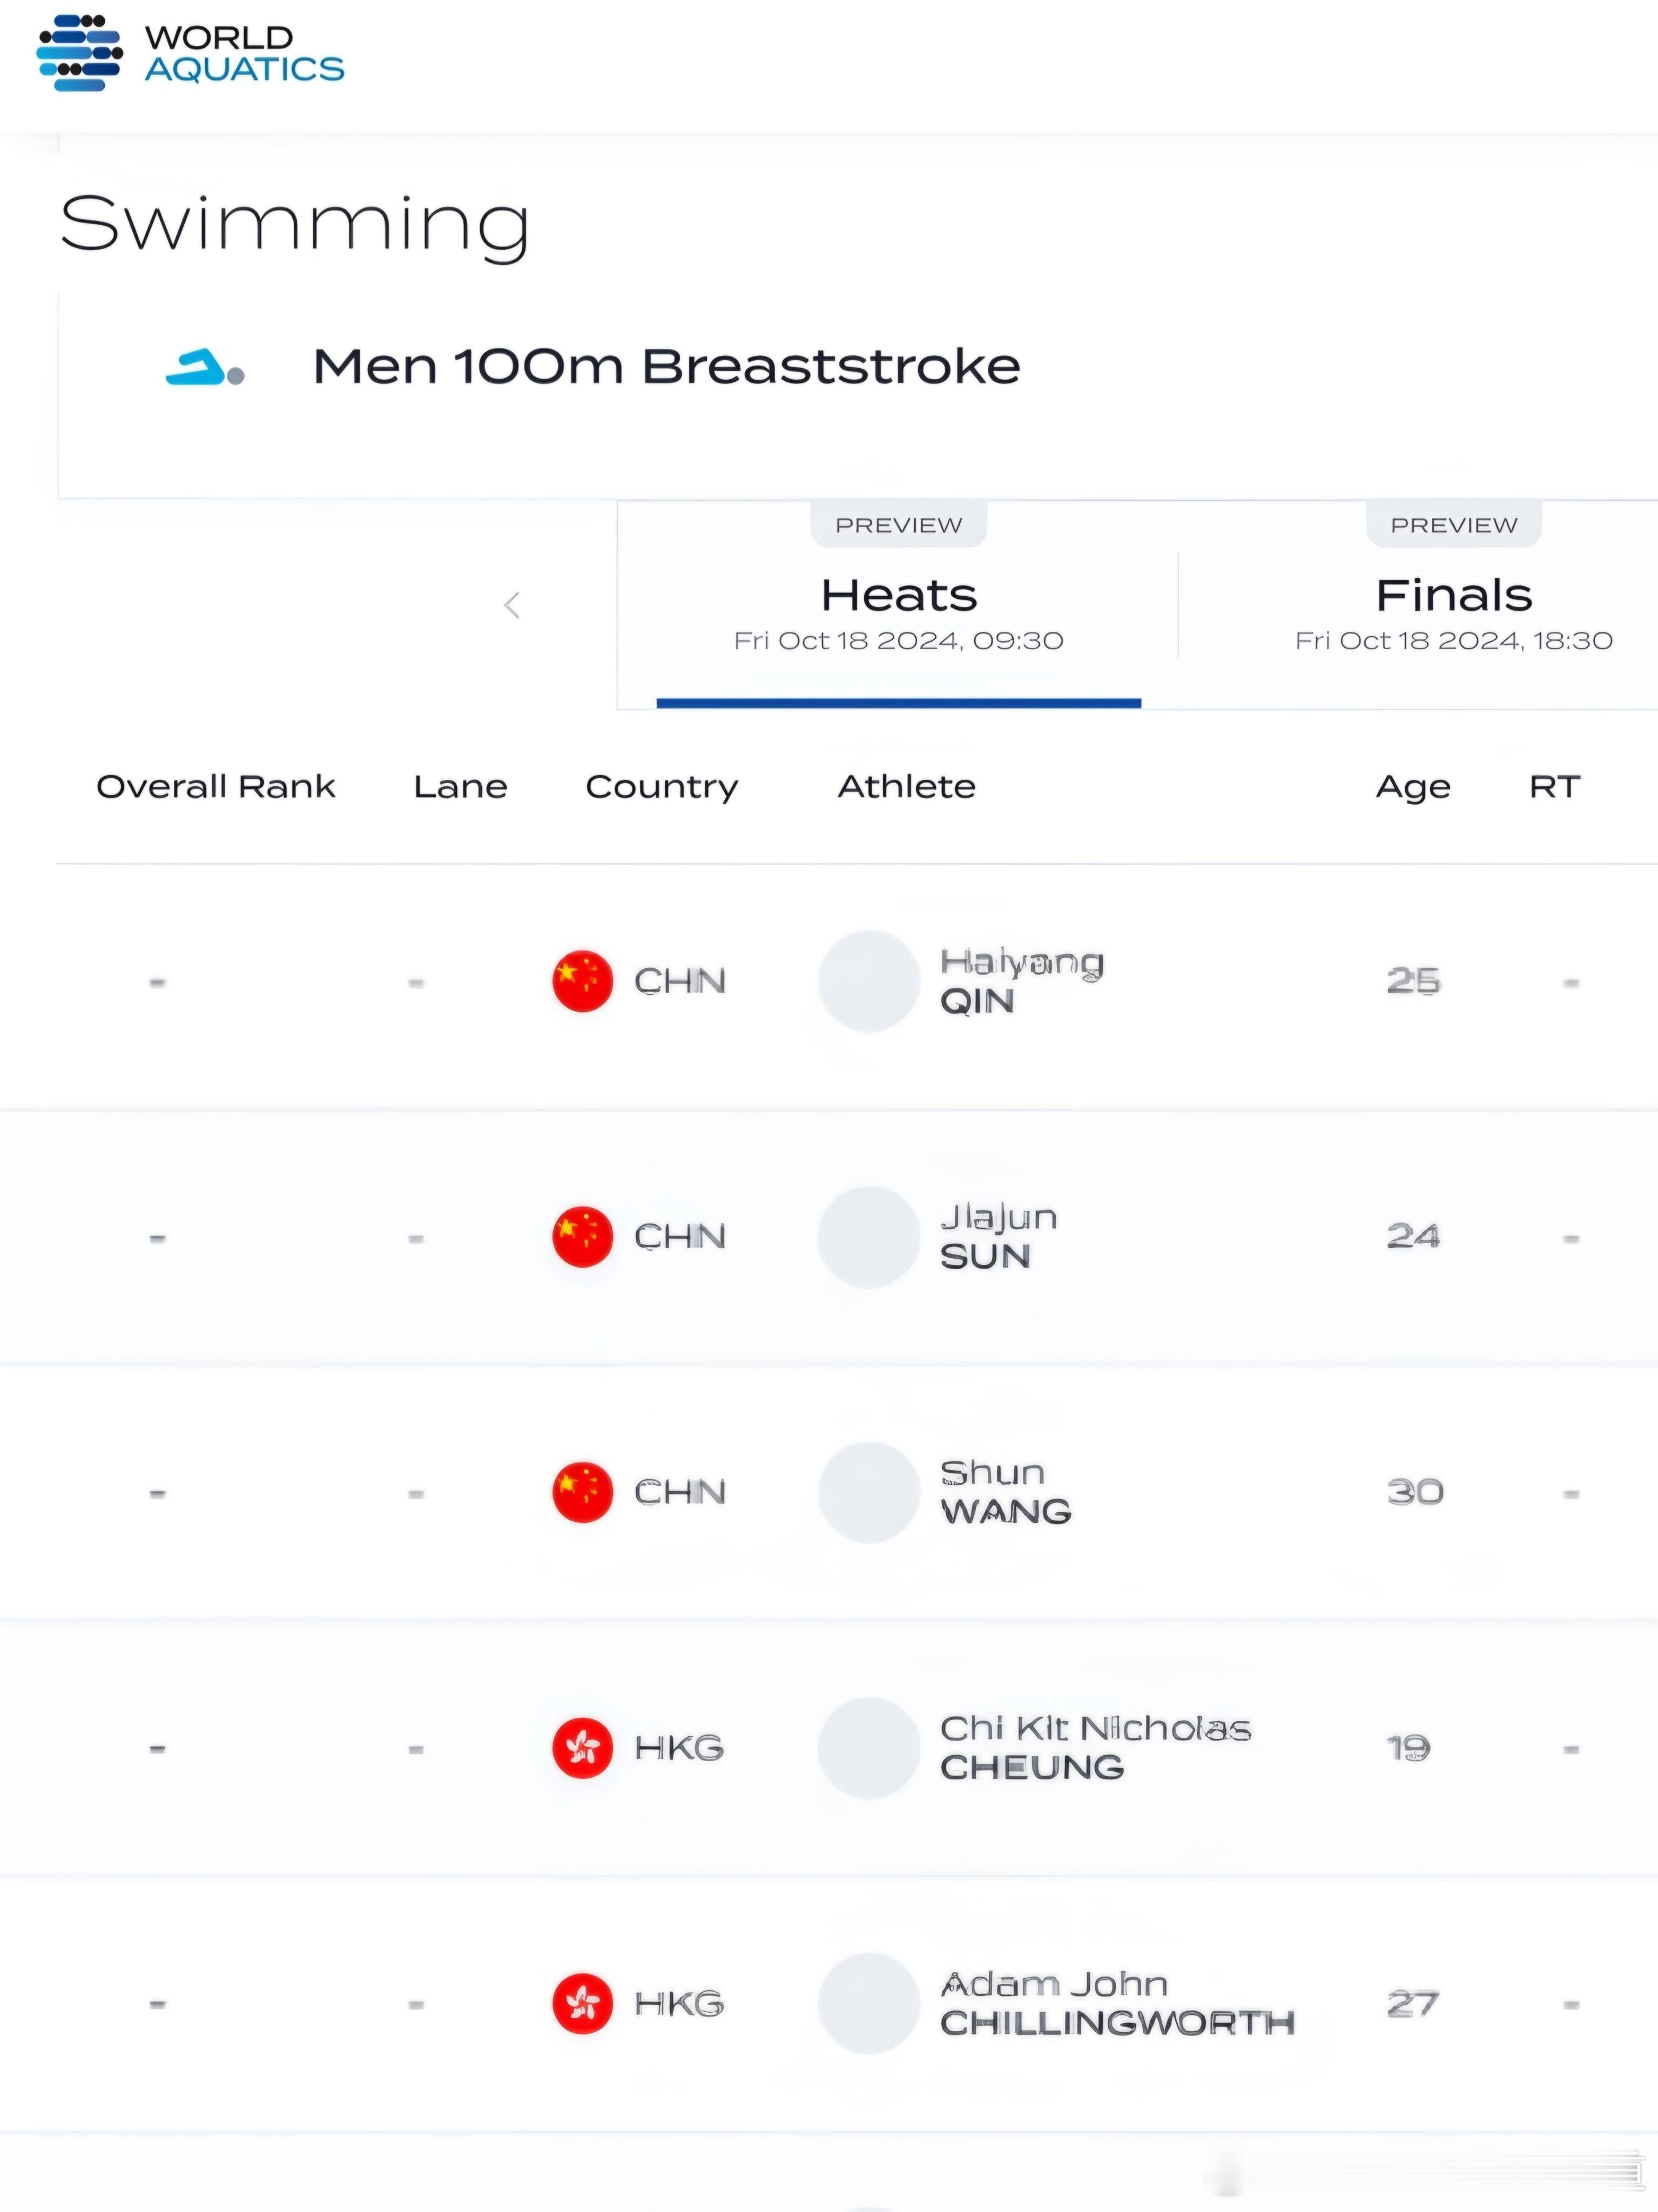The width and height of the screenshot is (1658, 2212).
Task: Open Chi Kit Nicholas CHEUNG profile link
Action: pyautogui.click(x=1096, y=1748)
